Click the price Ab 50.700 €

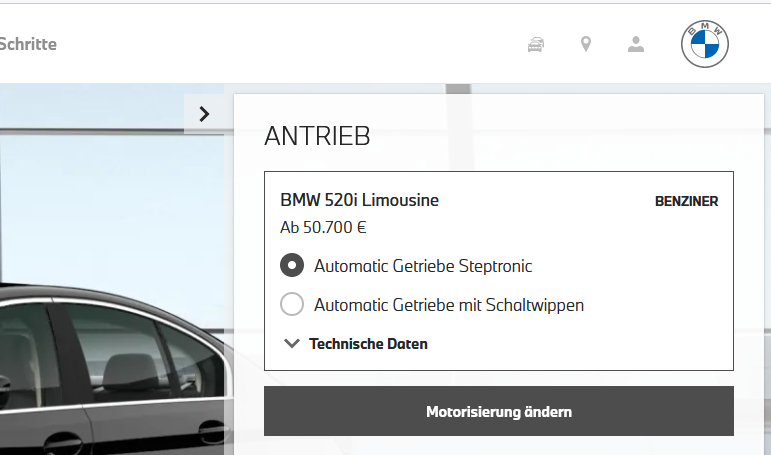click(323, 227)
